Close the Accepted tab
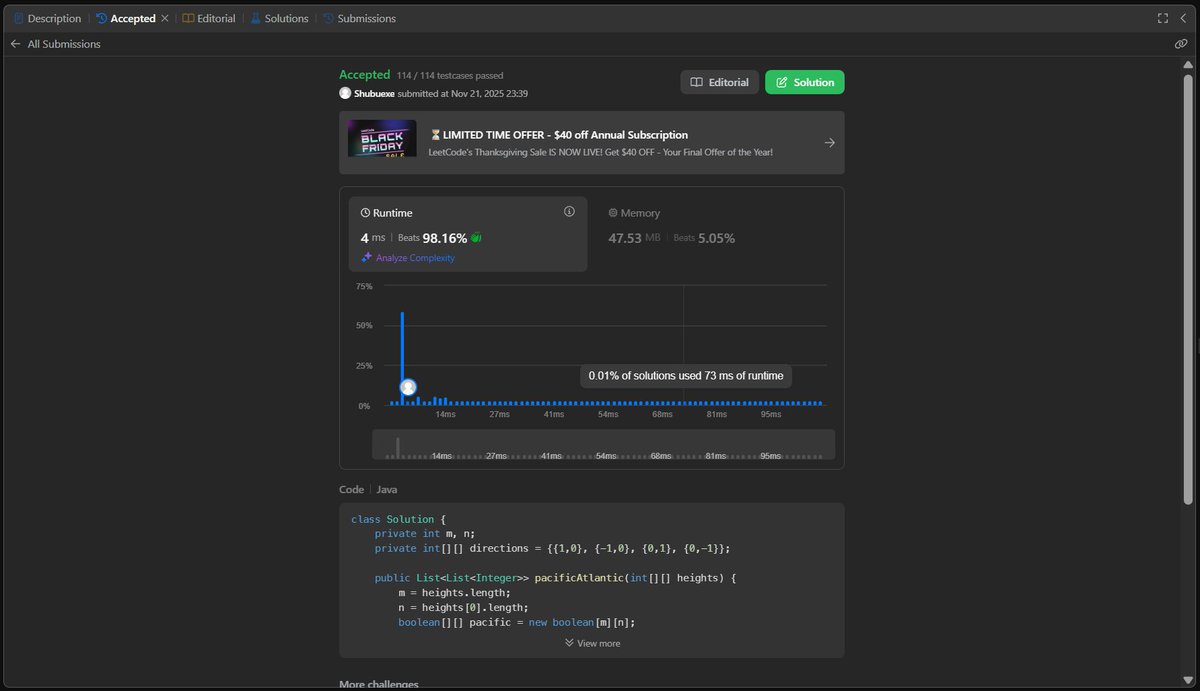The height and width of the screenshot is (691, 1200). tap(165, 18)
